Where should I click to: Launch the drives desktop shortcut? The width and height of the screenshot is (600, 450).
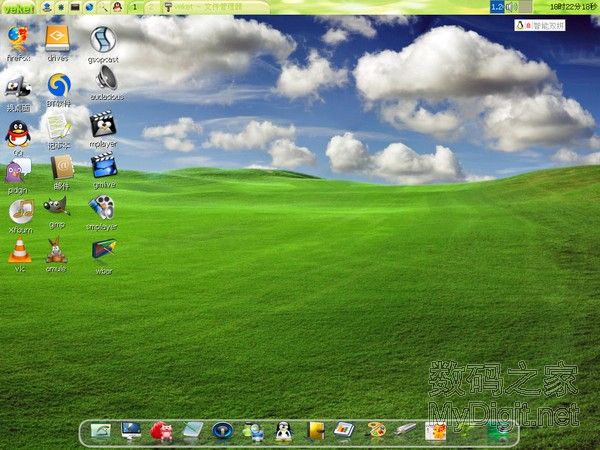coord(59,40)
